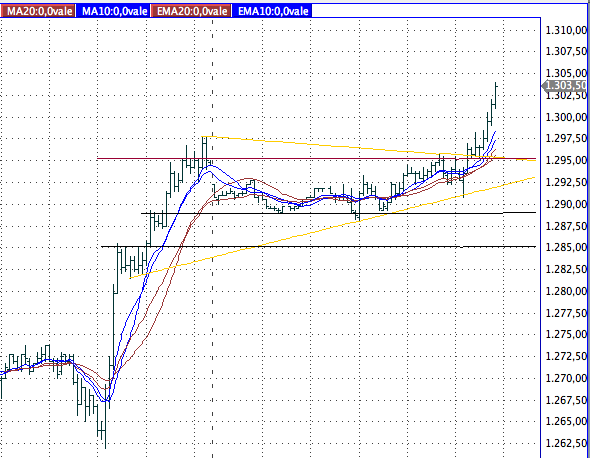Click the 1.272,50 price axis label
Screen dimensions: 590x458
566,356
